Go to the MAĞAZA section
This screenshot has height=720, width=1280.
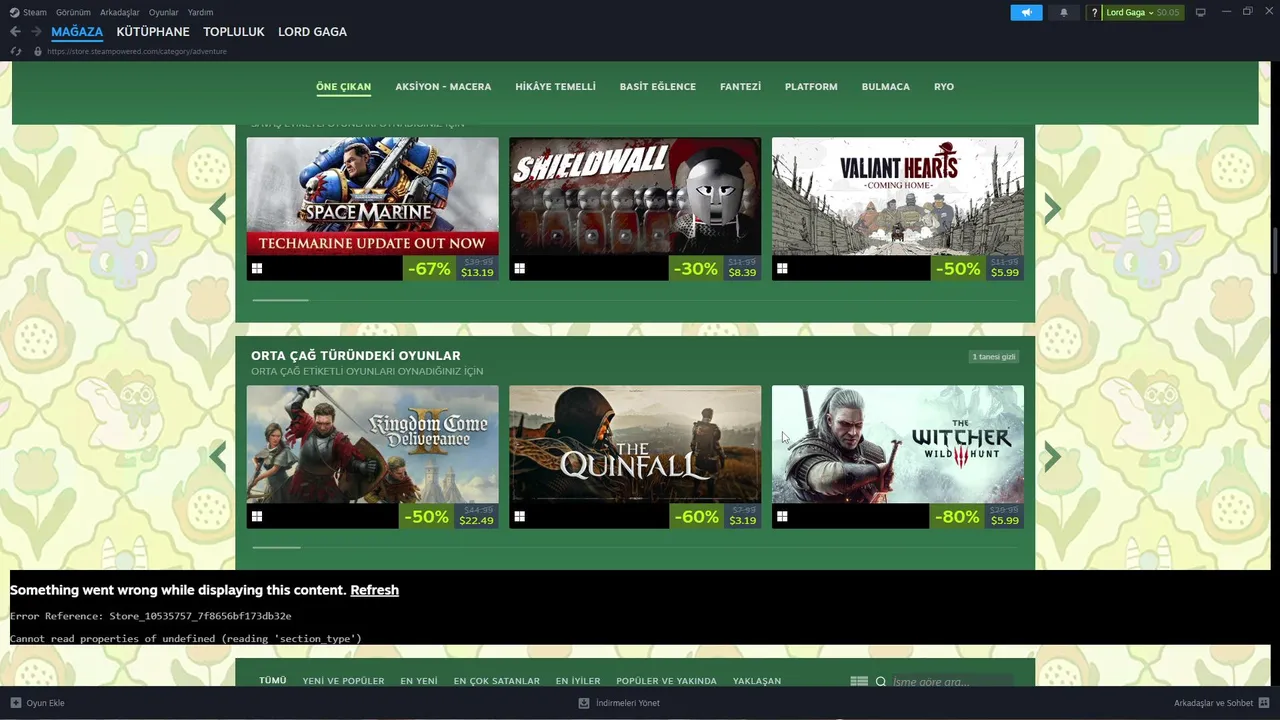(77, 32)
